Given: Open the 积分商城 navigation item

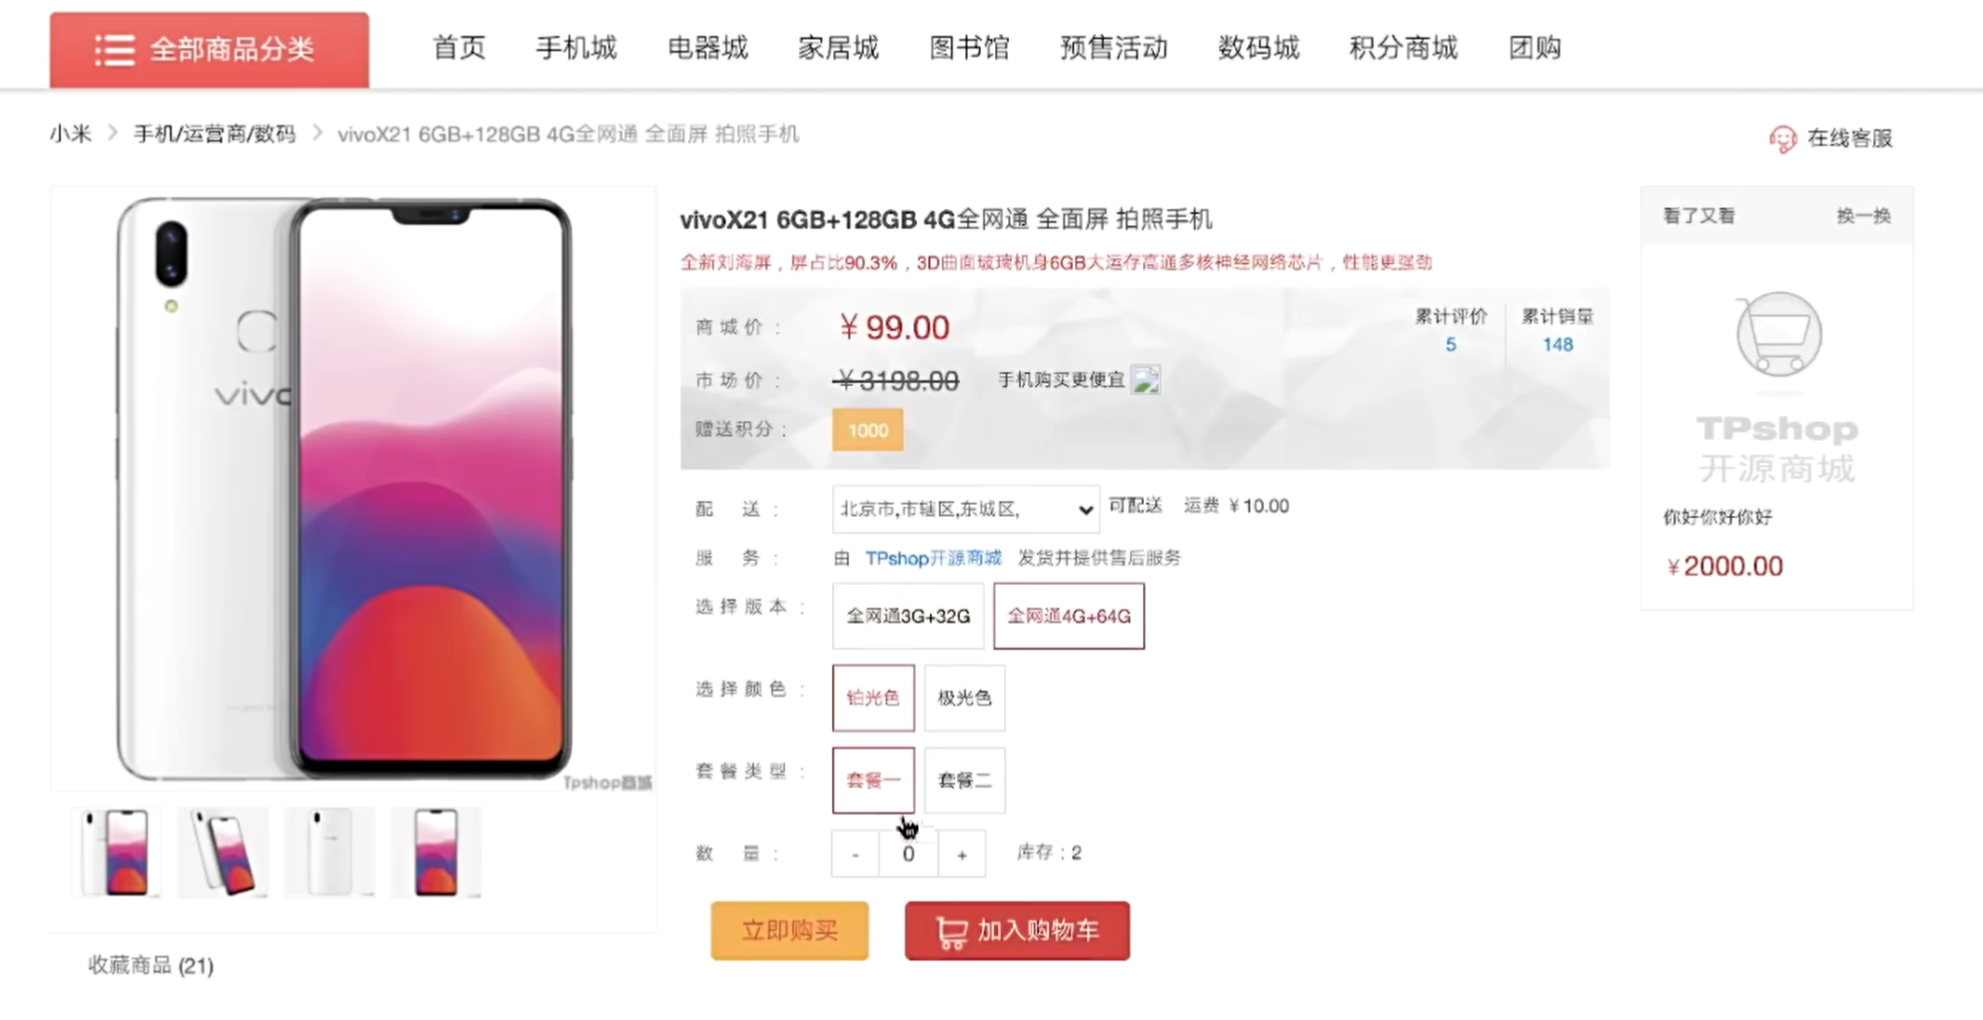Looking at the screenshot, I should 1403,48.
